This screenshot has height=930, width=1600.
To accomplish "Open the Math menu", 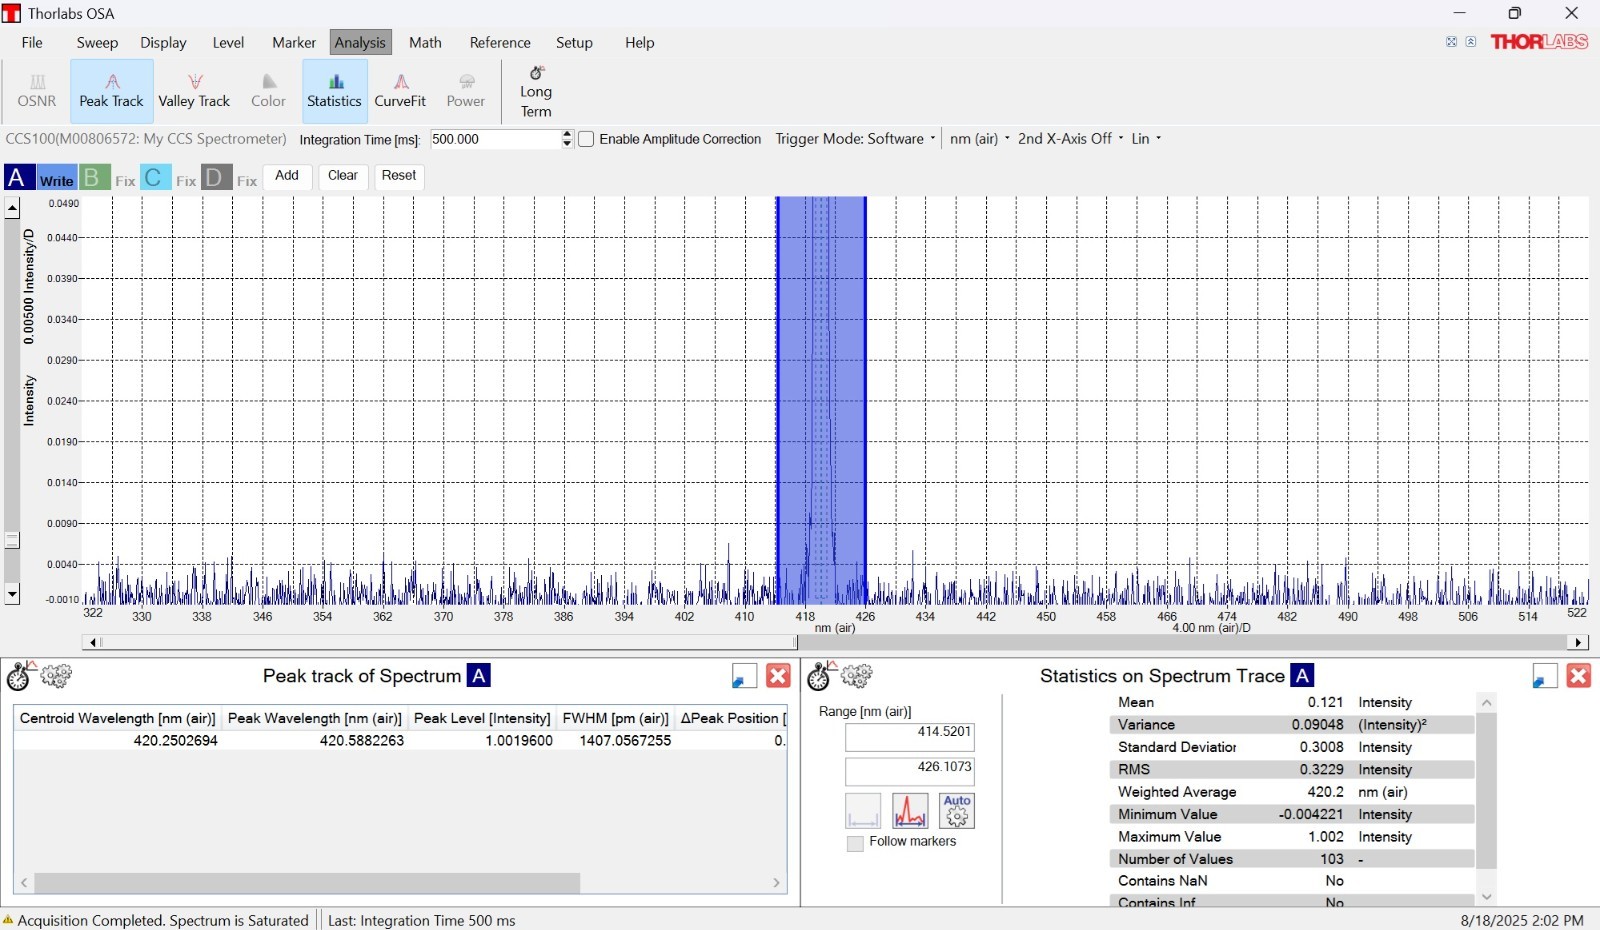I will tap(425, 43).
